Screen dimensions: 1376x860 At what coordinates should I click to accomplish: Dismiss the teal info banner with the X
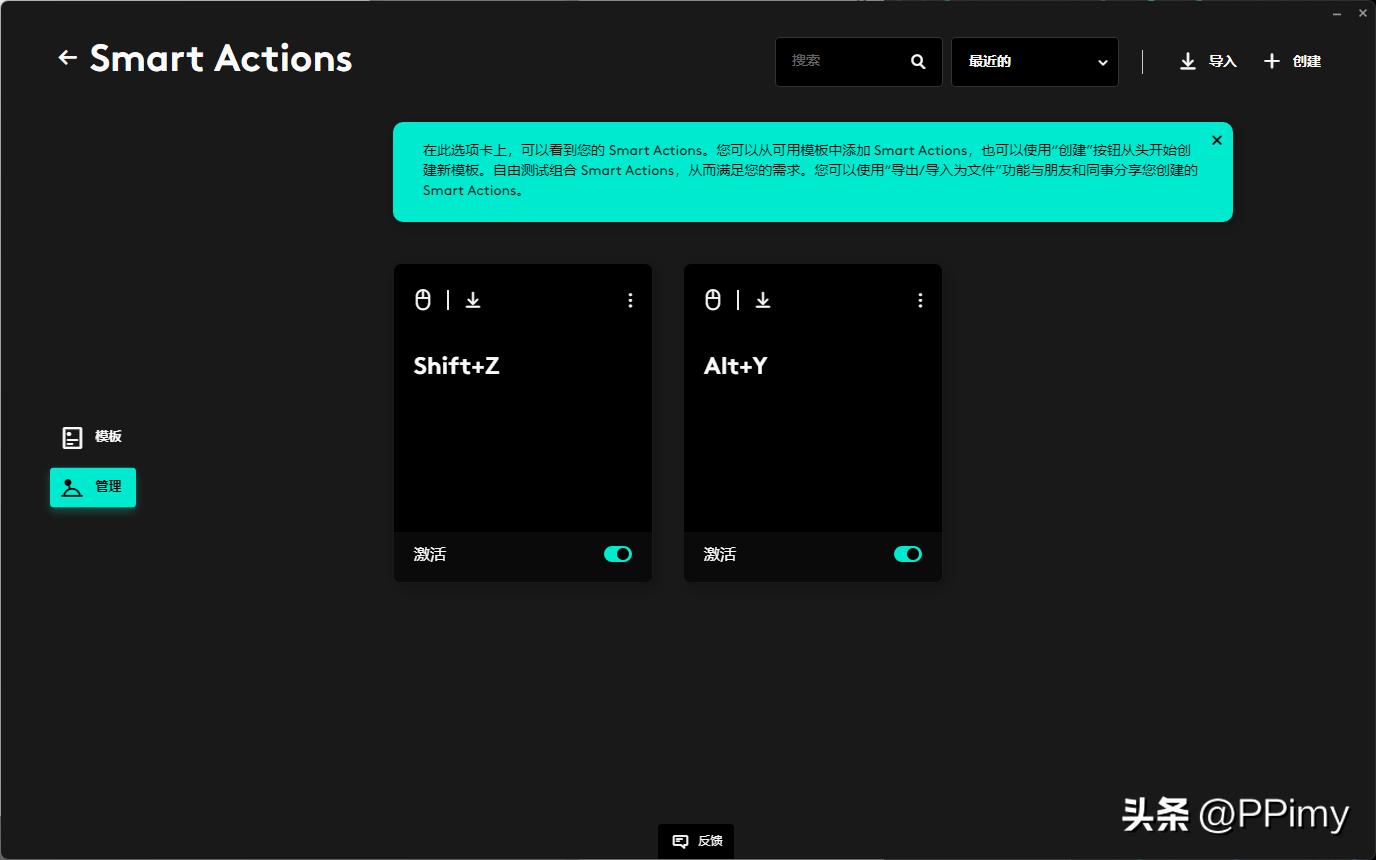[x=1217, y=140]
